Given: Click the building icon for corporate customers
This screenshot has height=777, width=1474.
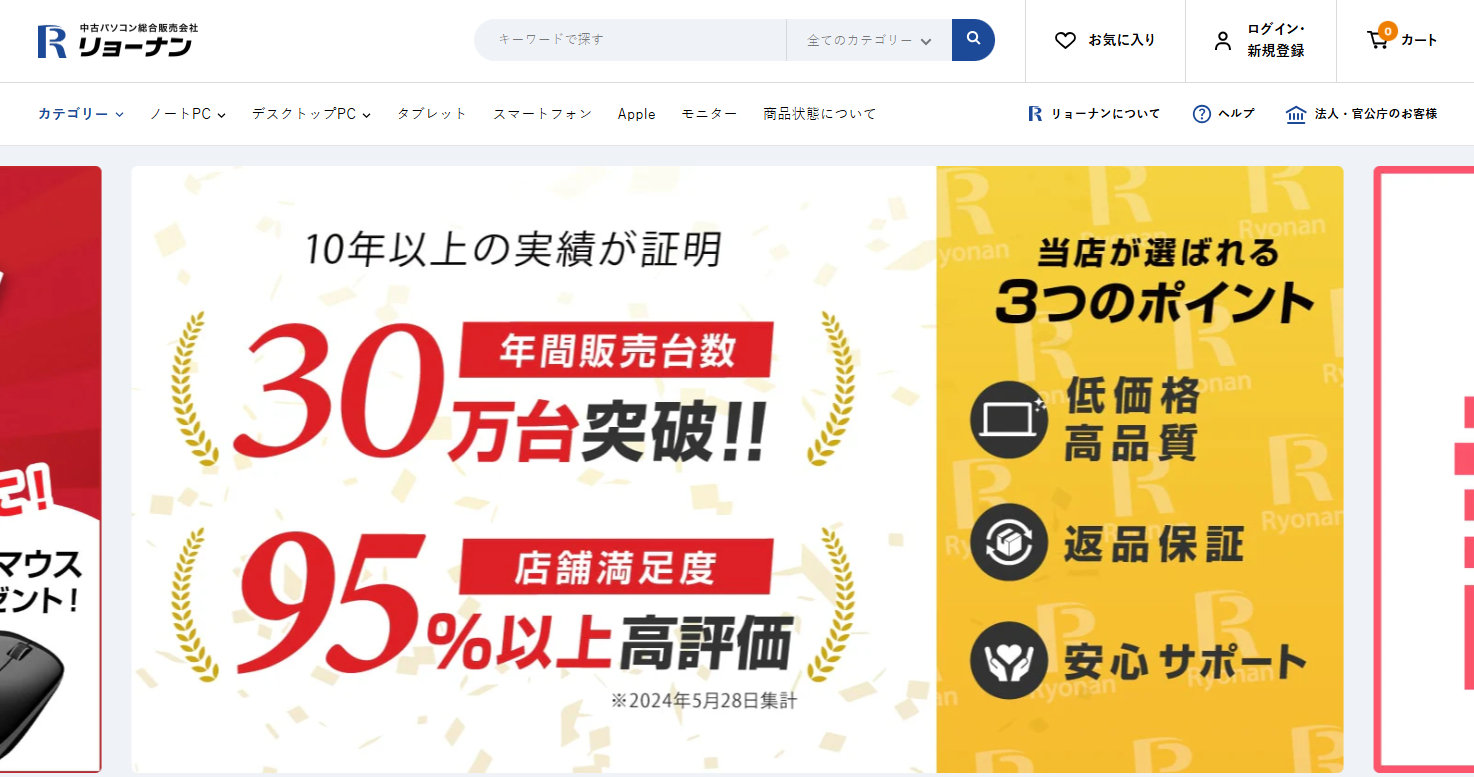Looking at the screenshot, I should (1296, 114).
